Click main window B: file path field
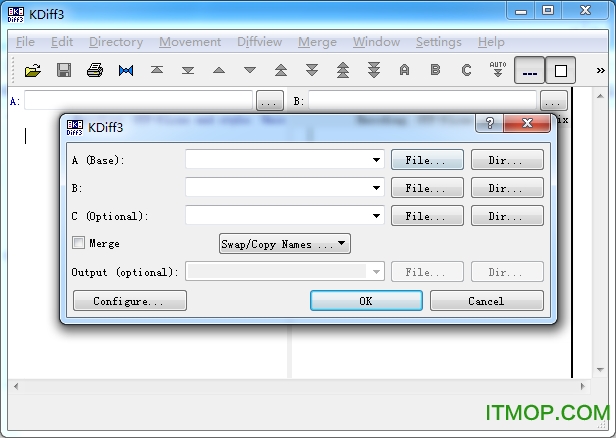Screen dimensions: 616x438 pos(422,100)
